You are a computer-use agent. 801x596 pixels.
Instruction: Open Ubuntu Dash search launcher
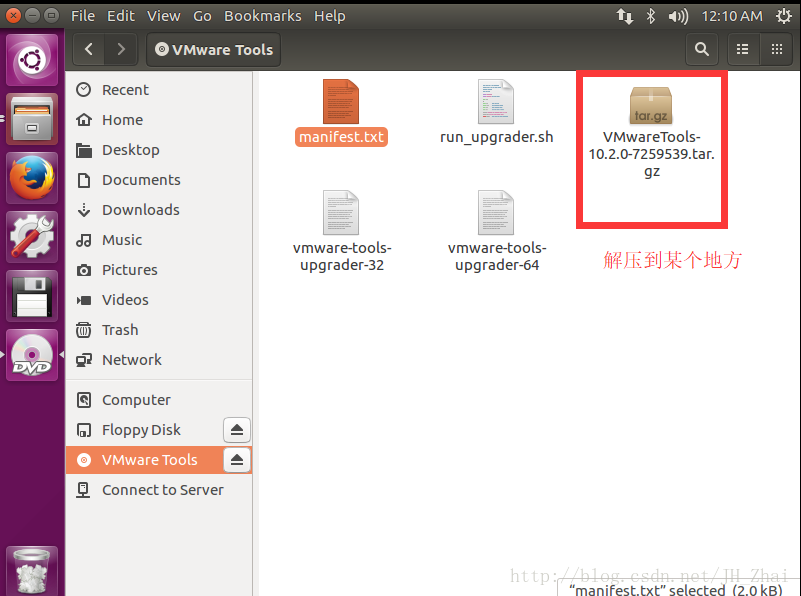(x=32, y=60)
